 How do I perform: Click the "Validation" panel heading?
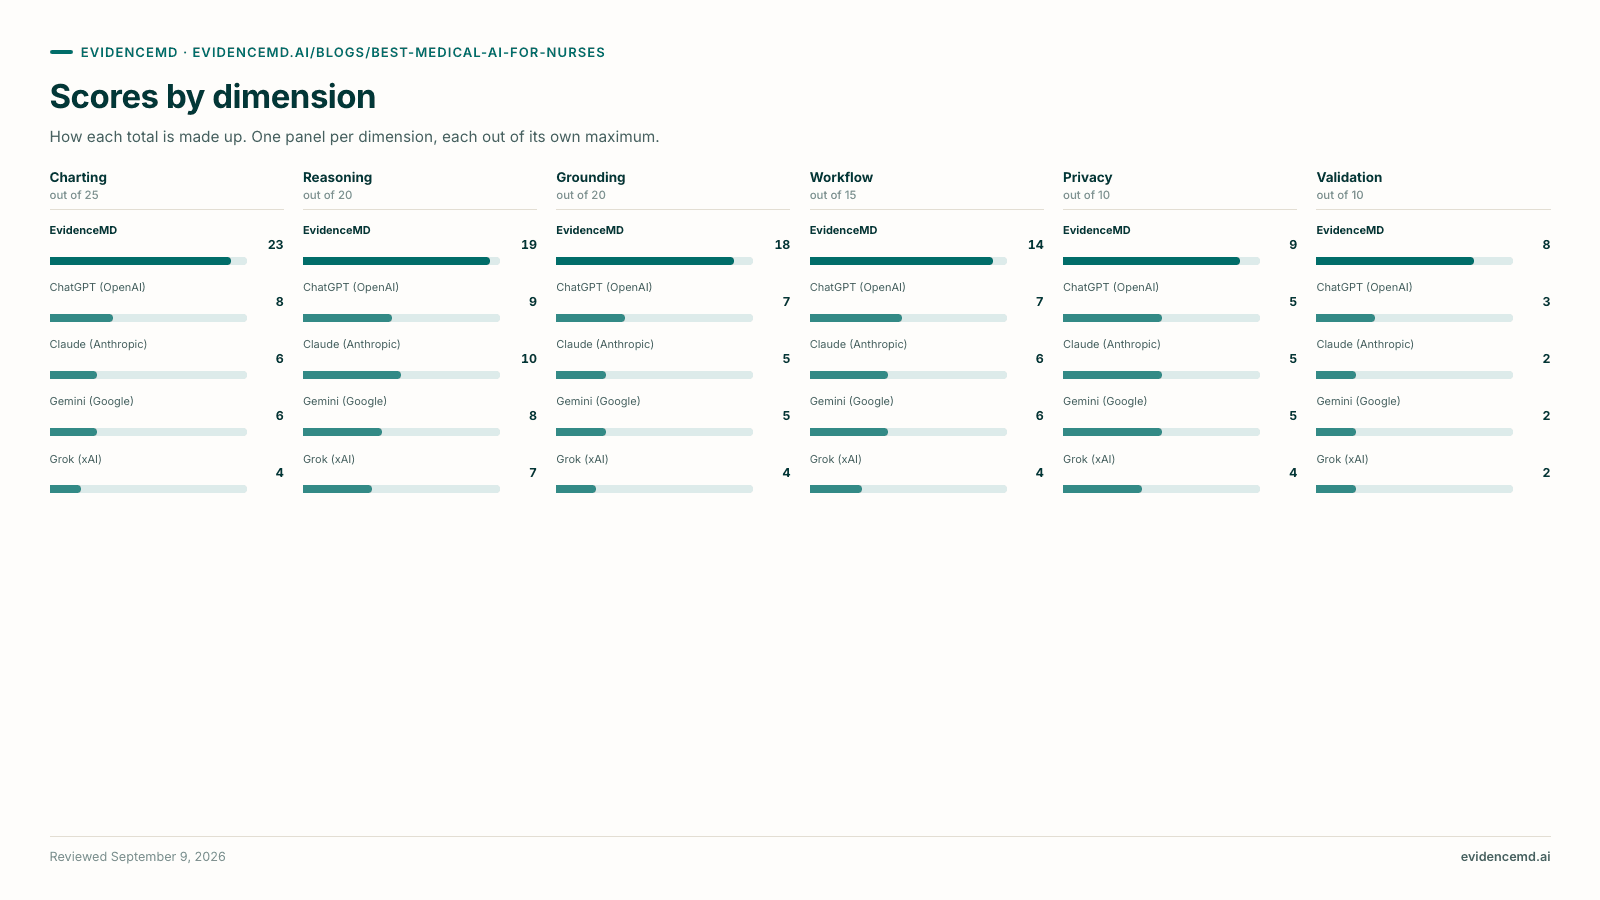(x=1349, y=177)
